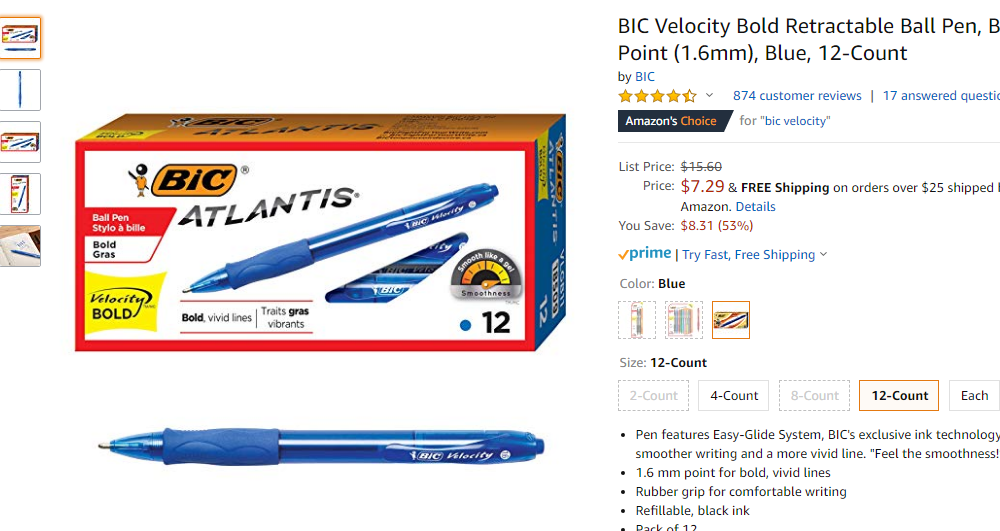The width and height of the screenshot is (1000, 531).
Task: Open the 17 answered questions link
Action: coord(941,96)
